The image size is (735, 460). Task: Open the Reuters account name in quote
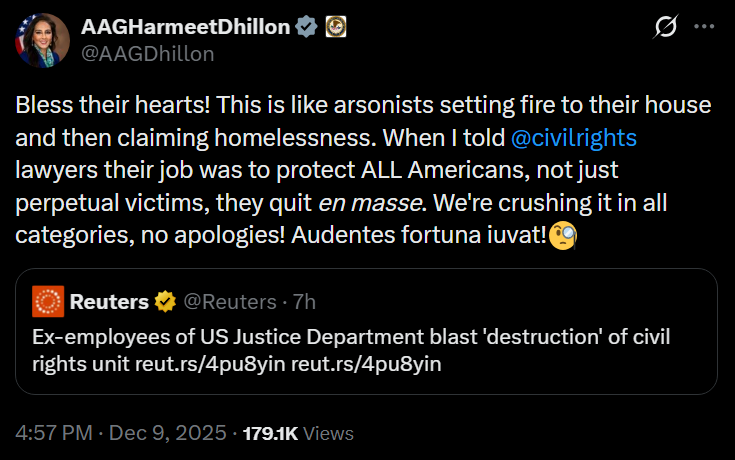(109, 301)
